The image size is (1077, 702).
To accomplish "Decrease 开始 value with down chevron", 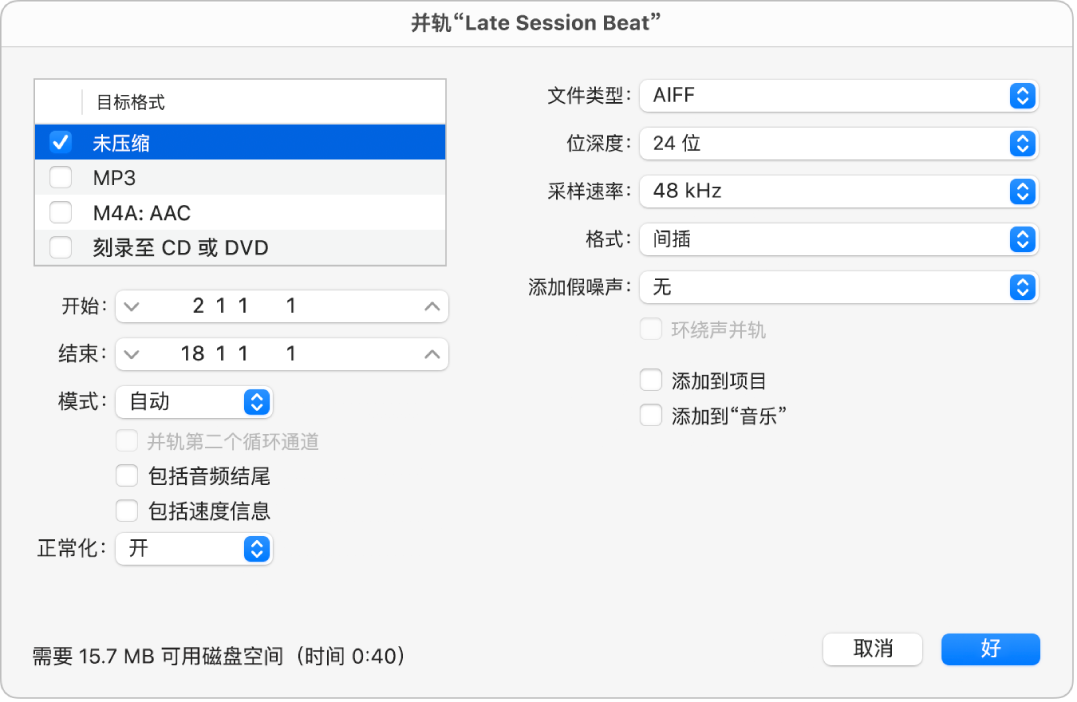I will (132, 306).
